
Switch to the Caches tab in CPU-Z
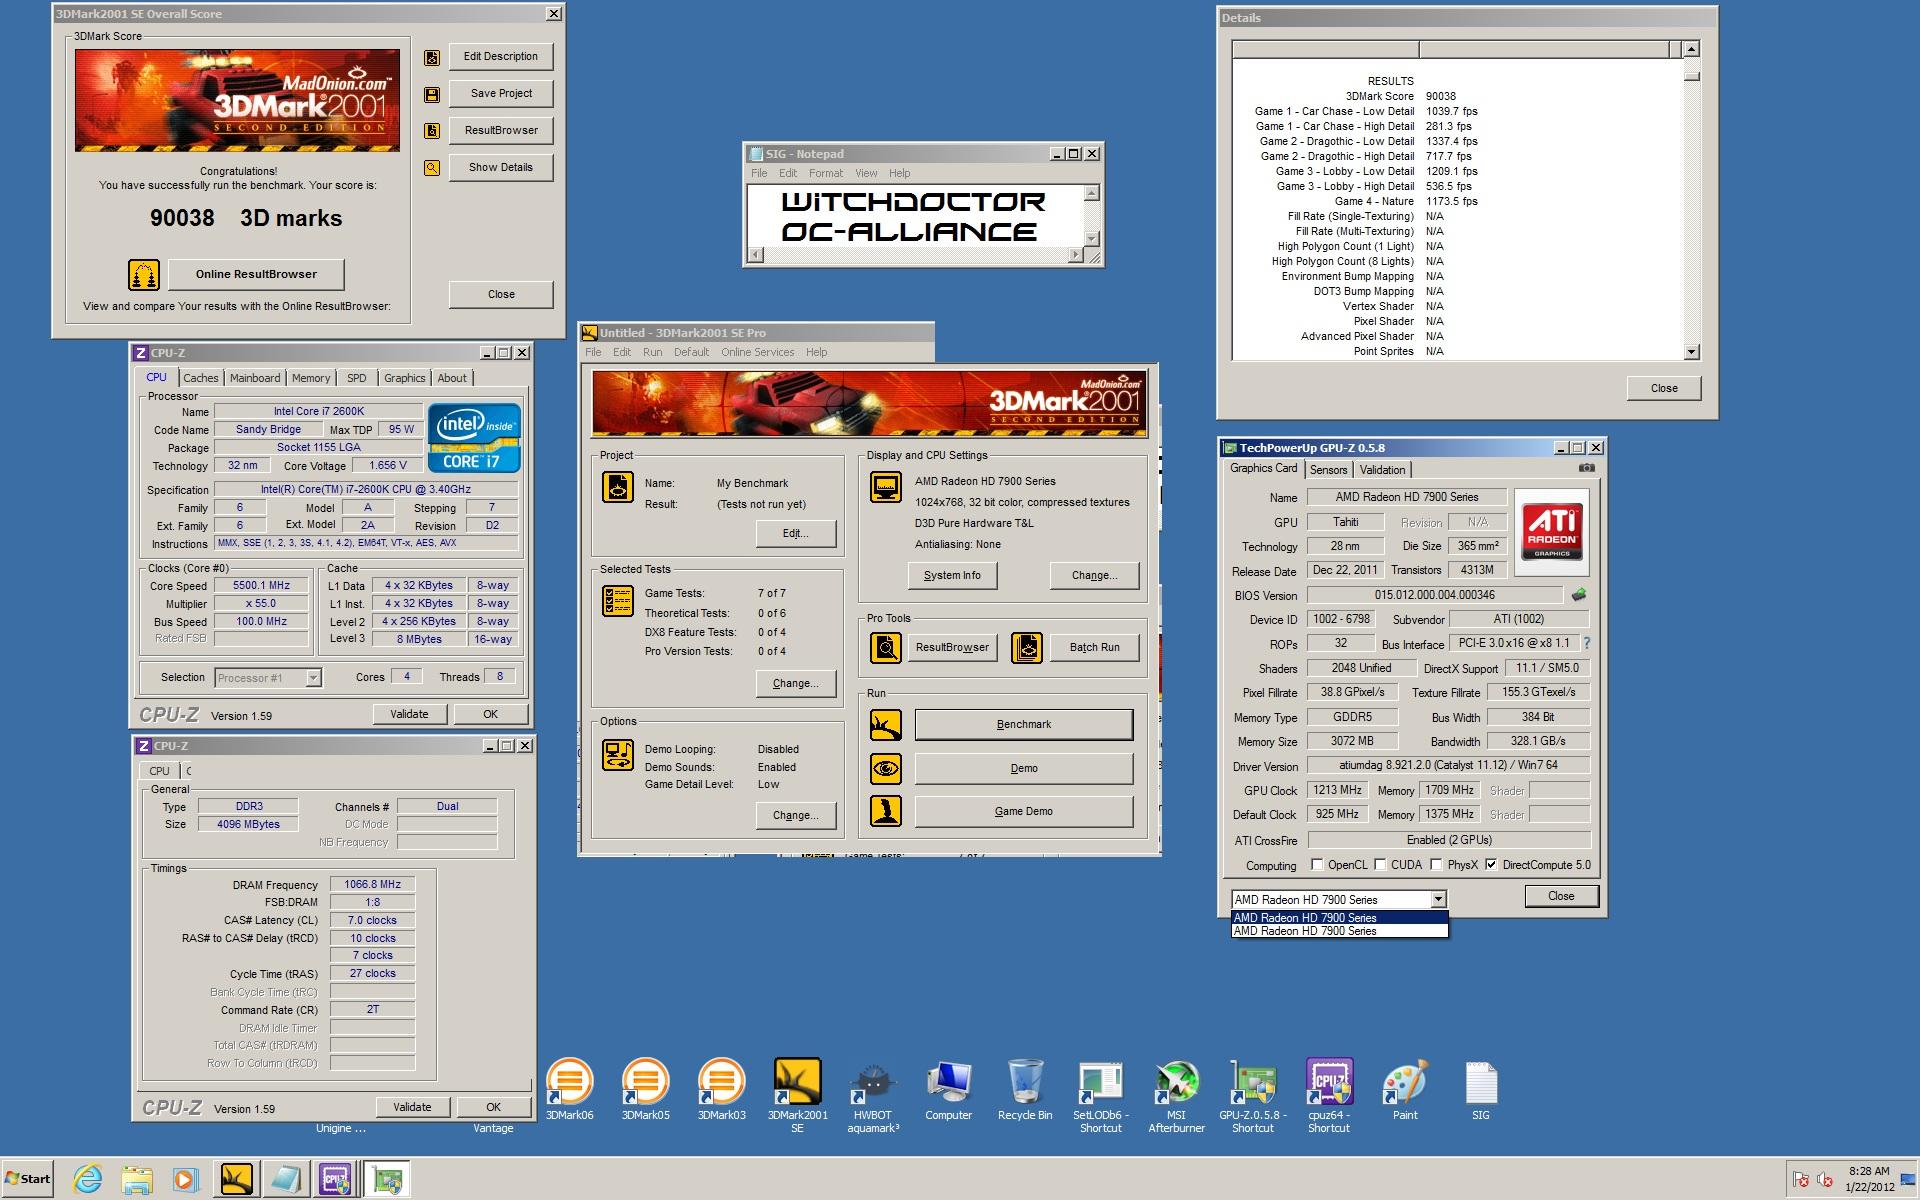pyautogui.click(x=200, y=378)
